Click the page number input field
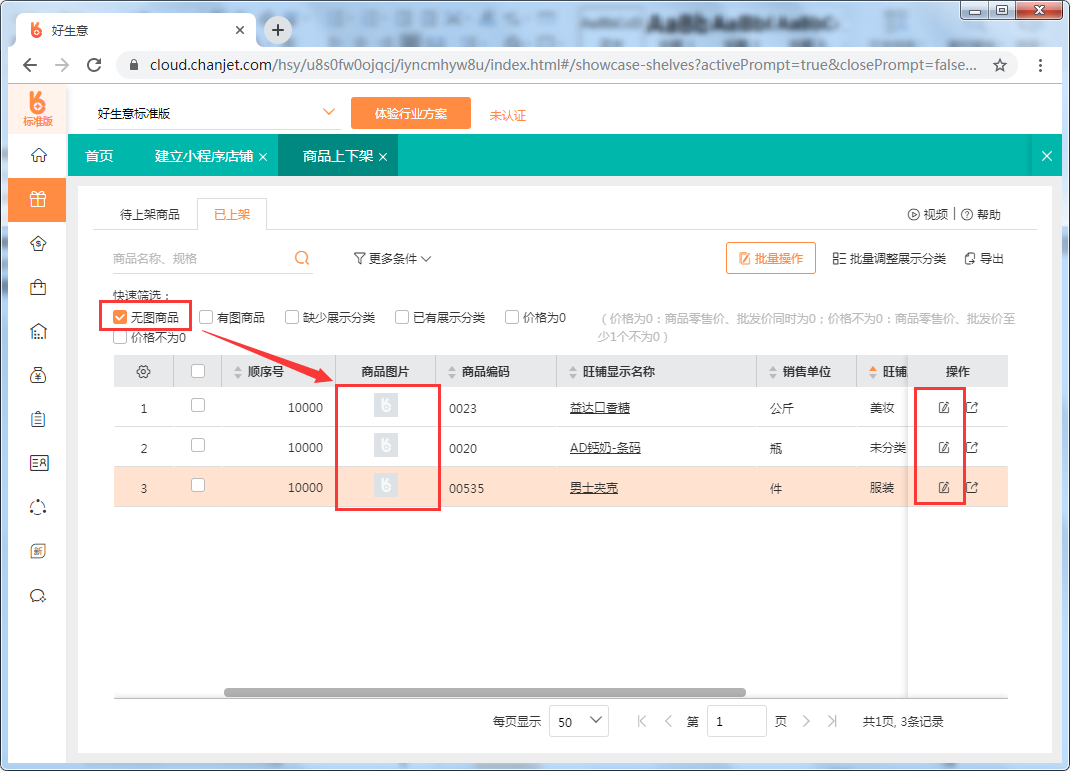The height and width of the screenshot is (771, 1070). point(736,721)
